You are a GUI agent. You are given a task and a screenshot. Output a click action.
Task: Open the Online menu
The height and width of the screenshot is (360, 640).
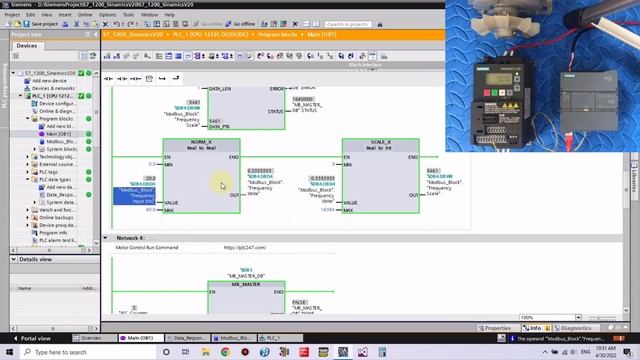click(85, 15)
